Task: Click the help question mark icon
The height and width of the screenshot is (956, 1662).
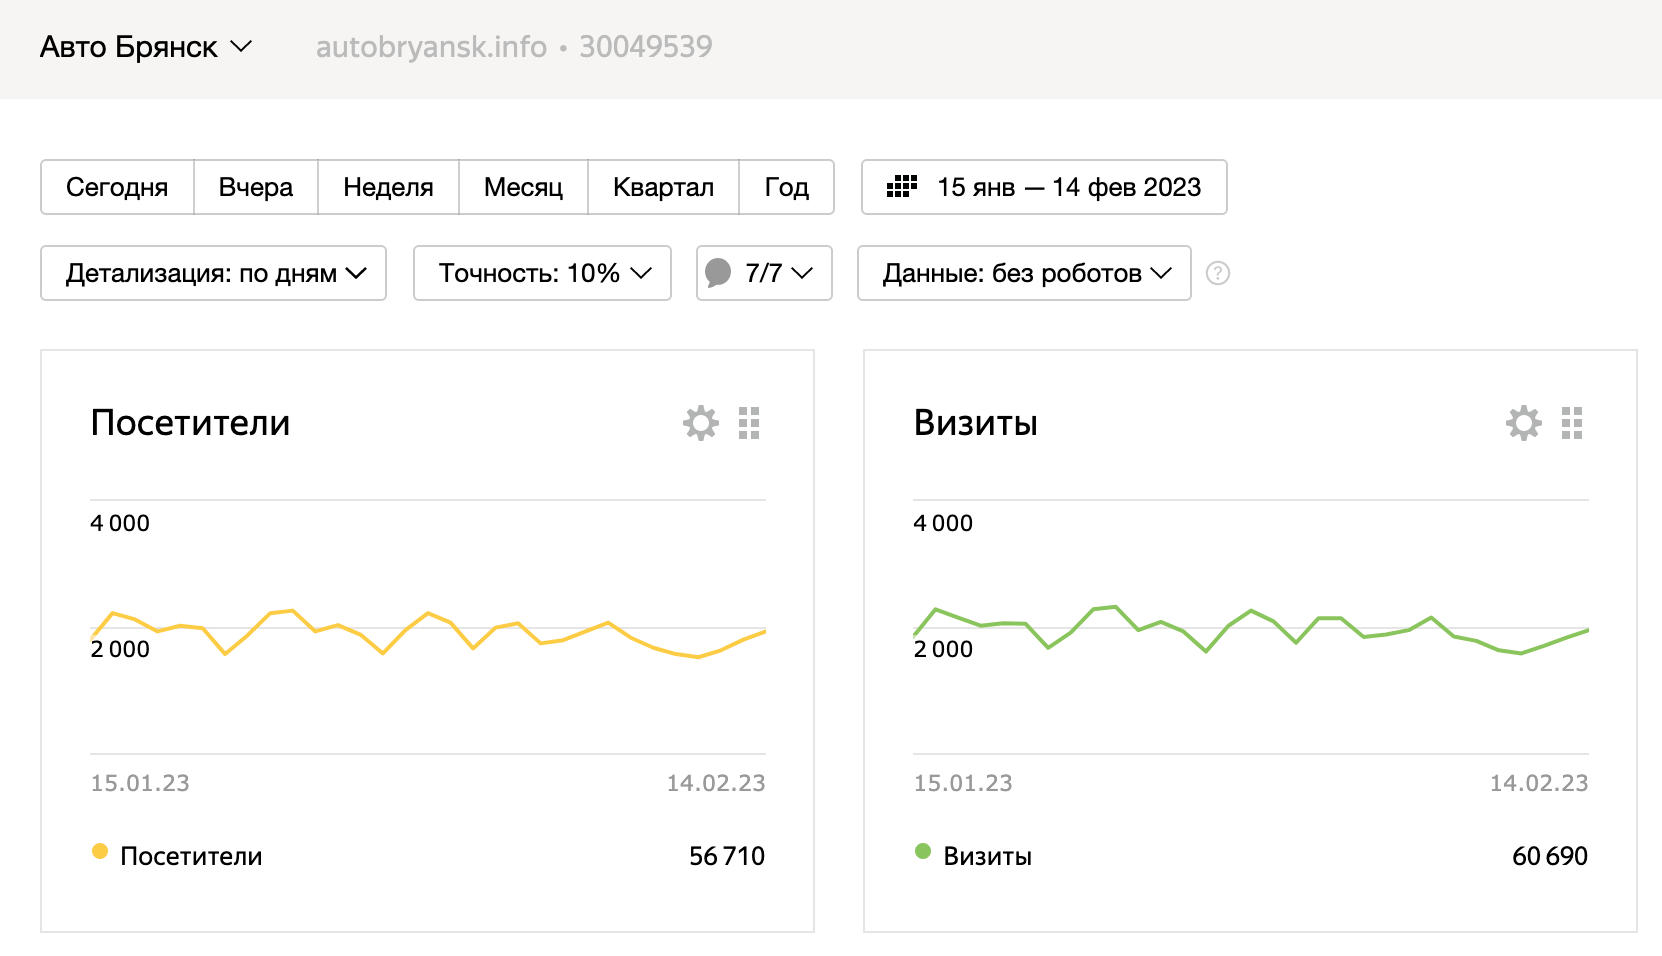Action: click(x=1217, y=273)
